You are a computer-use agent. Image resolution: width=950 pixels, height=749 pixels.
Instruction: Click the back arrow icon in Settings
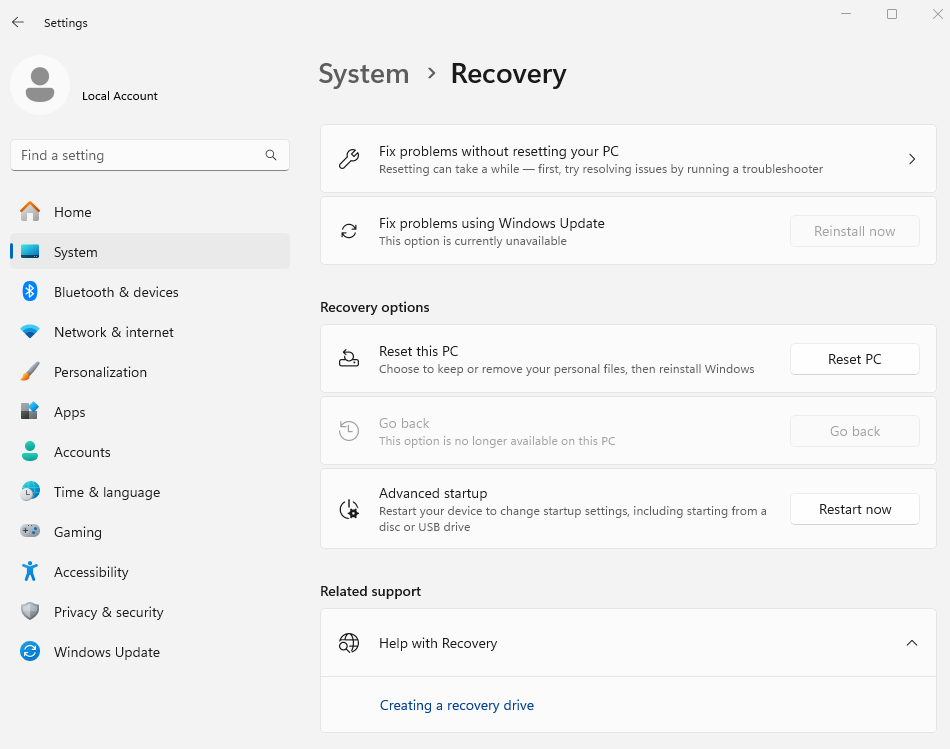pos(18,22)
